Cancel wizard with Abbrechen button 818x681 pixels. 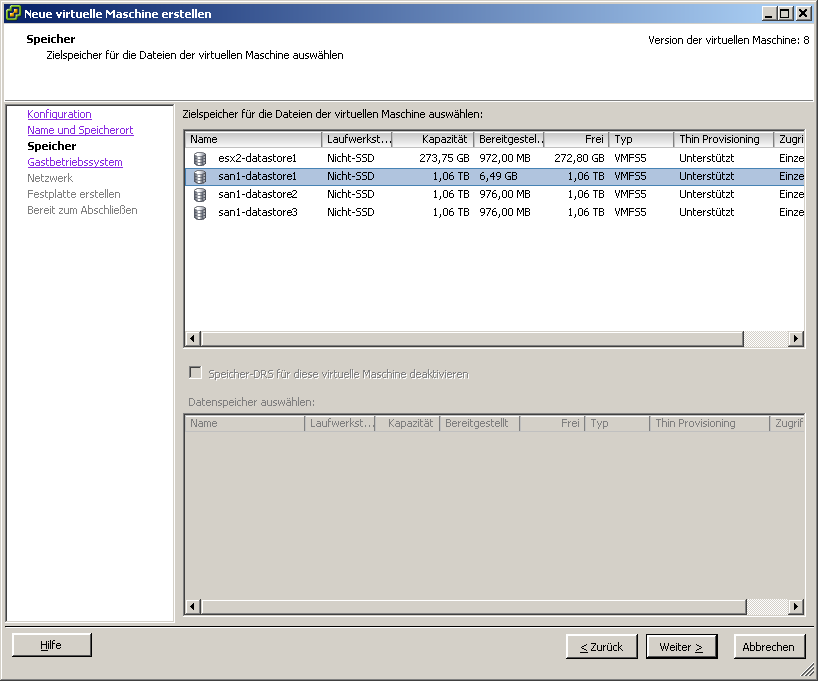click(x=768, y=647)
